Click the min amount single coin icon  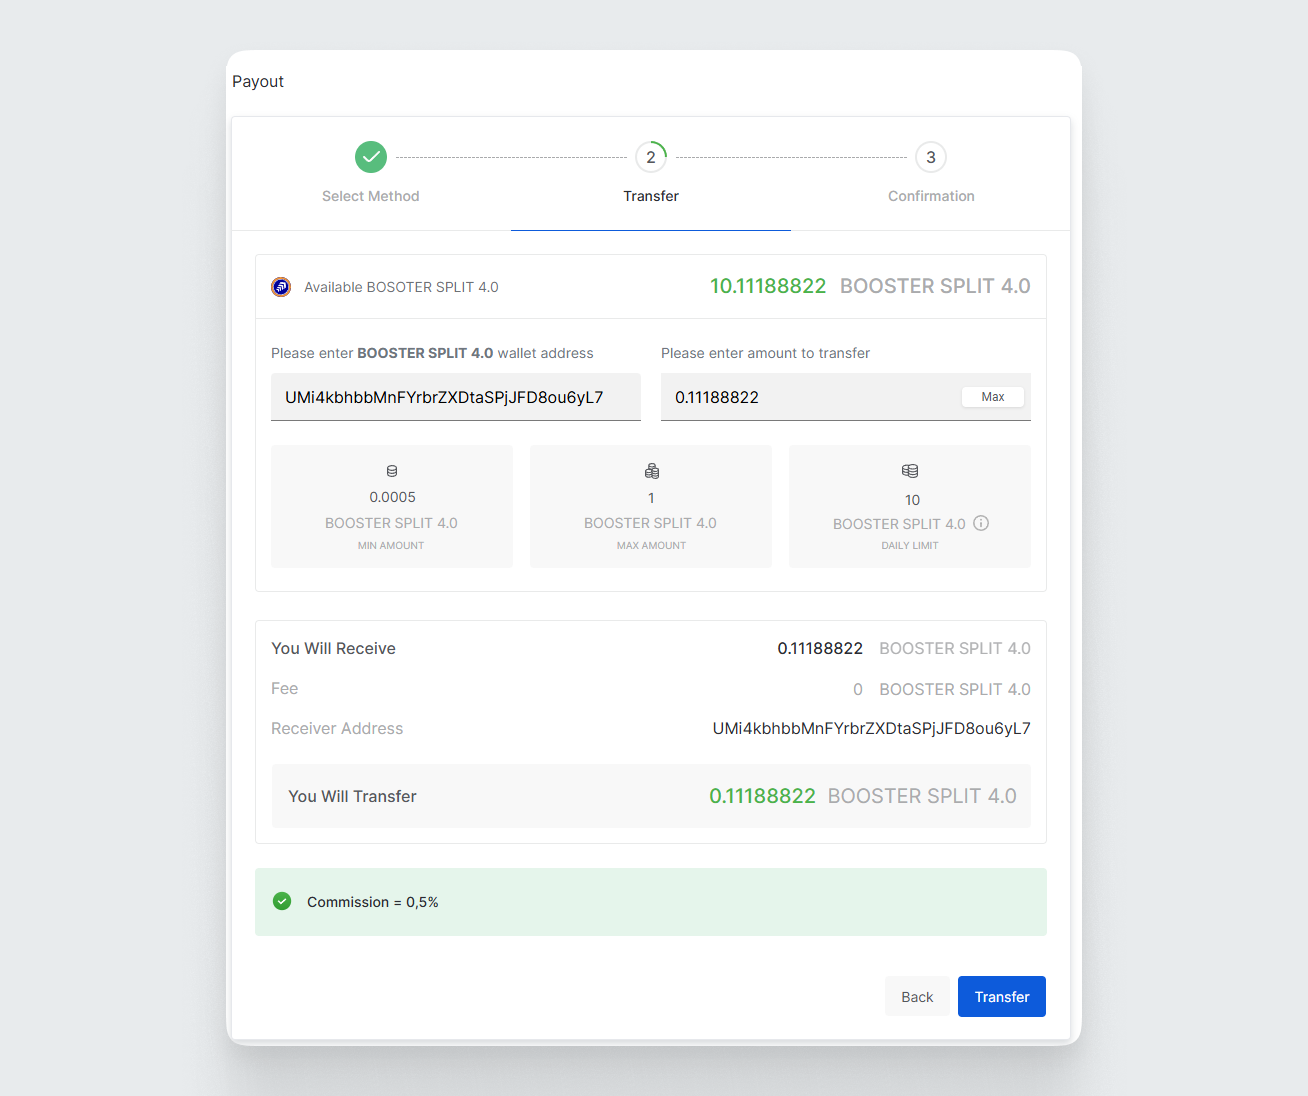pyautogui.click(x=392, y=471)
